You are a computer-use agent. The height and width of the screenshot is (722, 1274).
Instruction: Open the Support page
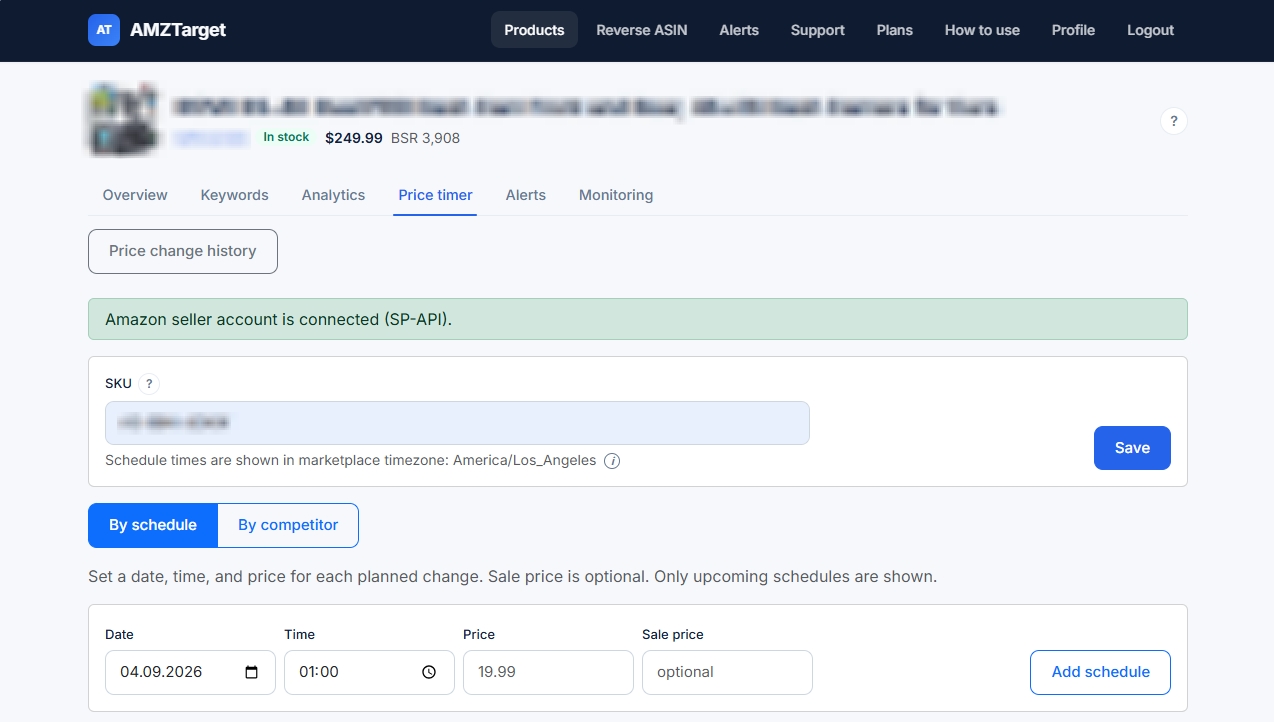click(x=818, y=30)
